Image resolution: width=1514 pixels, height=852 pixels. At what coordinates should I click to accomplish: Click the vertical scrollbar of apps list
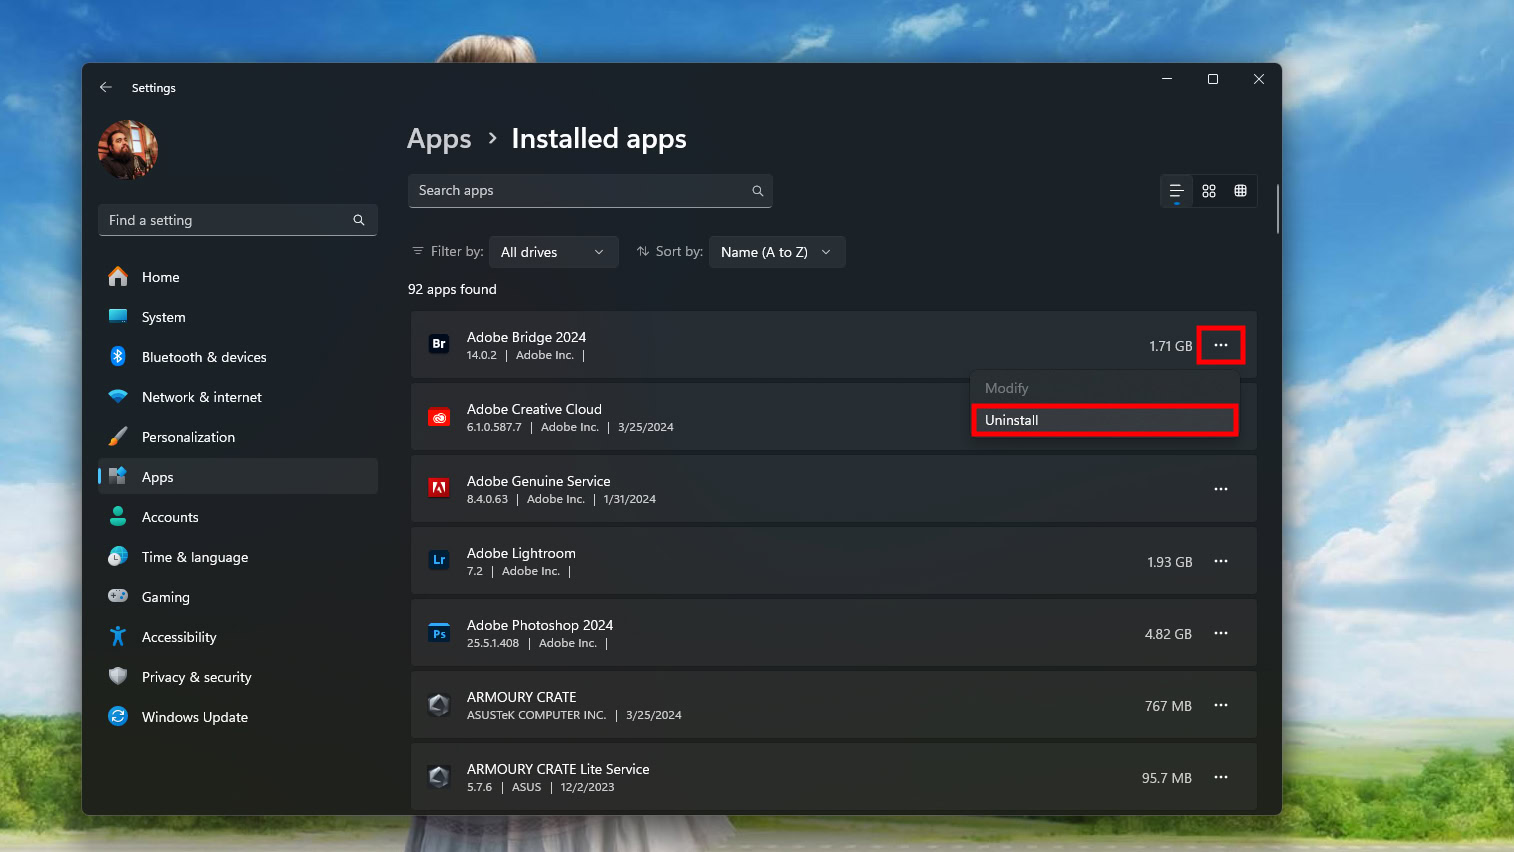pos(1277,210)
